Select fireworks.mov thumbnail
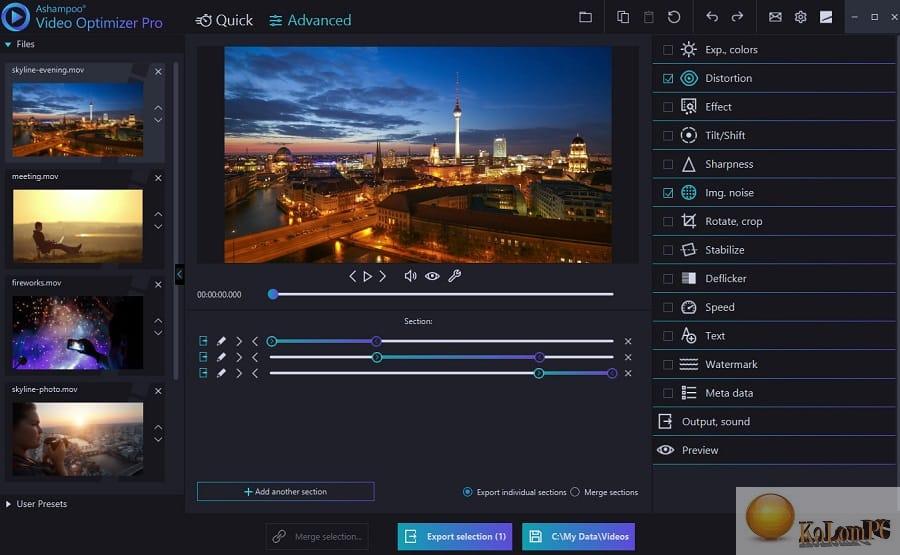Screen dimensions: 900x555 pos(77,332)
